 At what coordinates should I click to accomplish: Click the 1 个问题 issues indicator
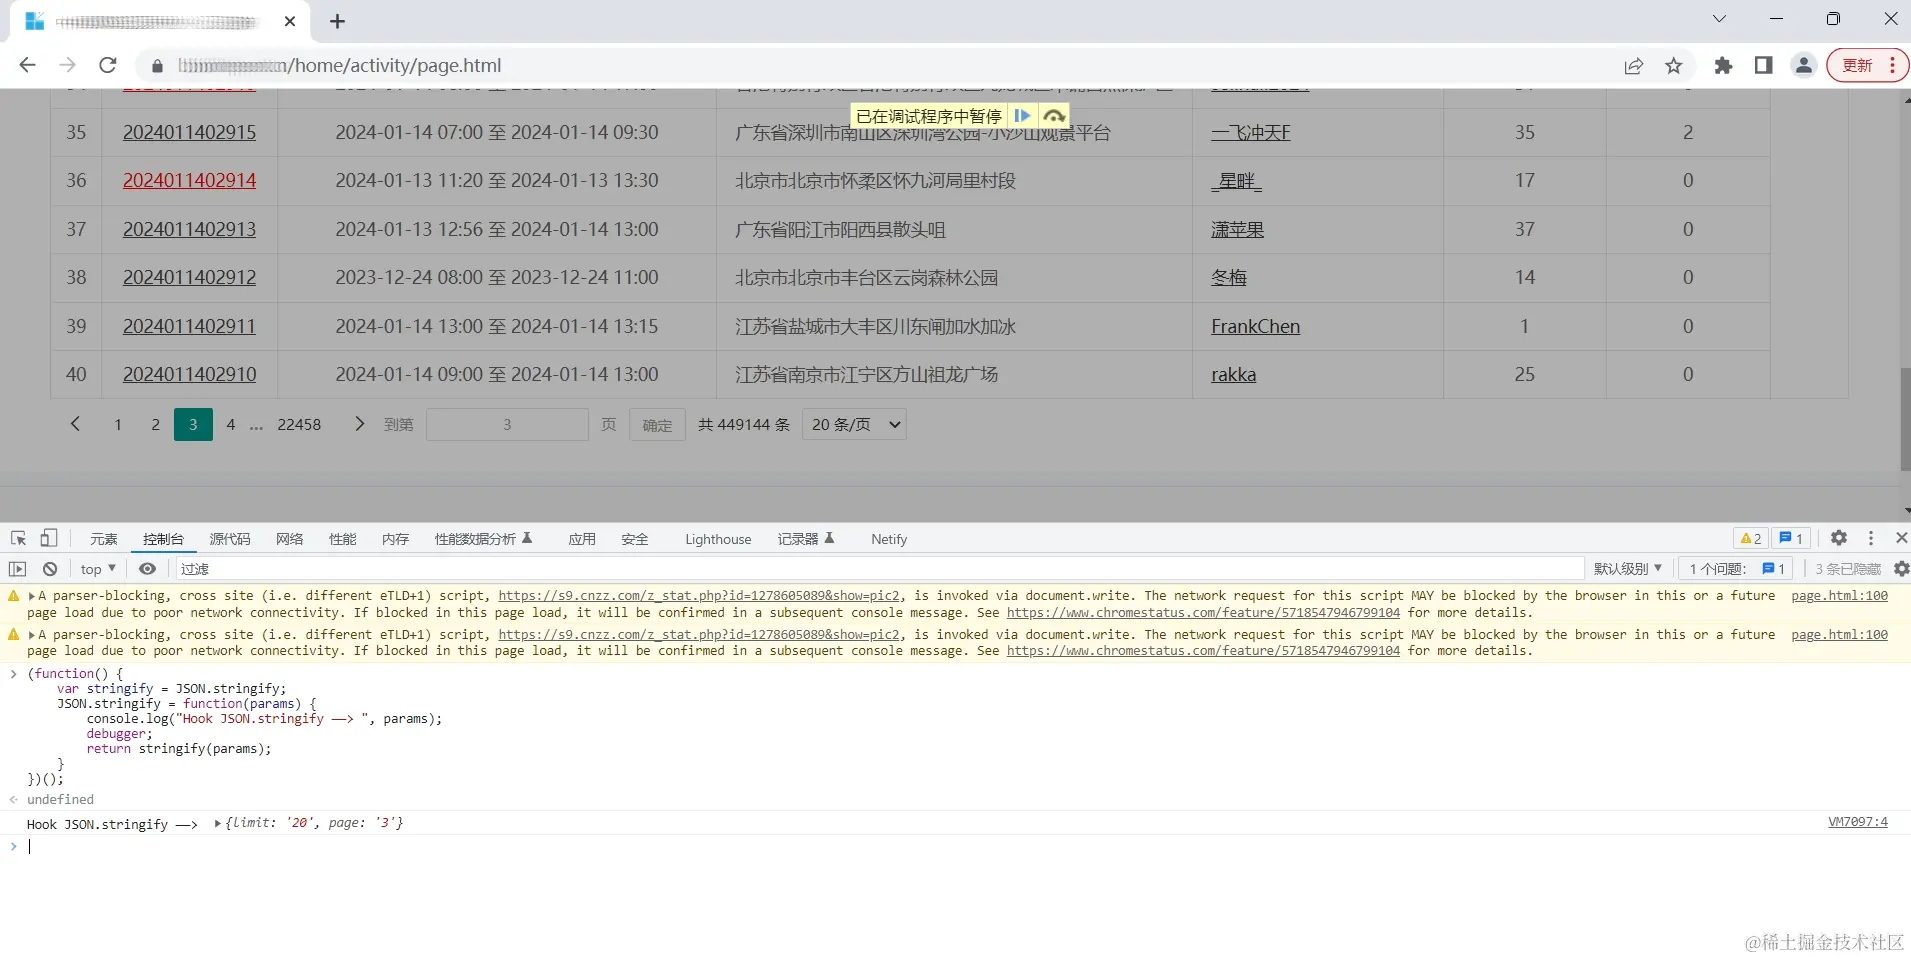(1737, 569)
